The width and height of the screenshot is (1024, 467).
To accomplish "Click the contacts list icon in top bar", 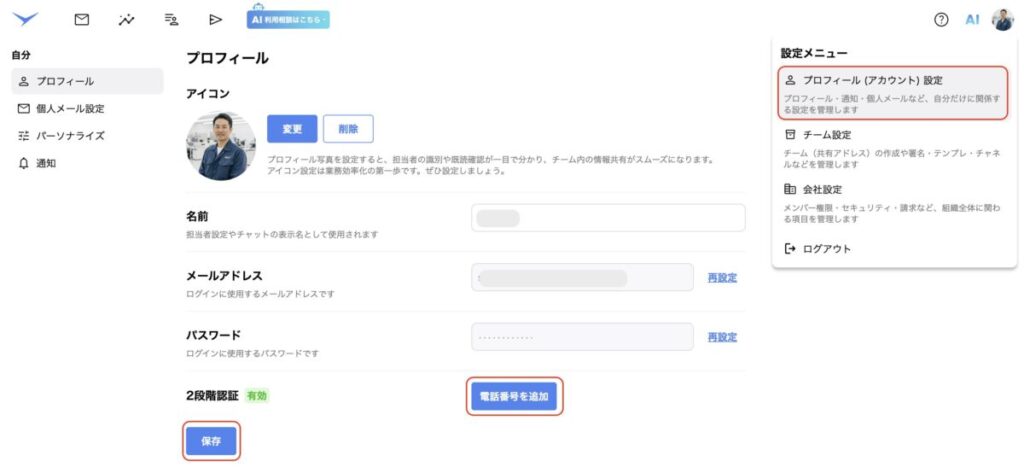I will click(x=171, y=19).
